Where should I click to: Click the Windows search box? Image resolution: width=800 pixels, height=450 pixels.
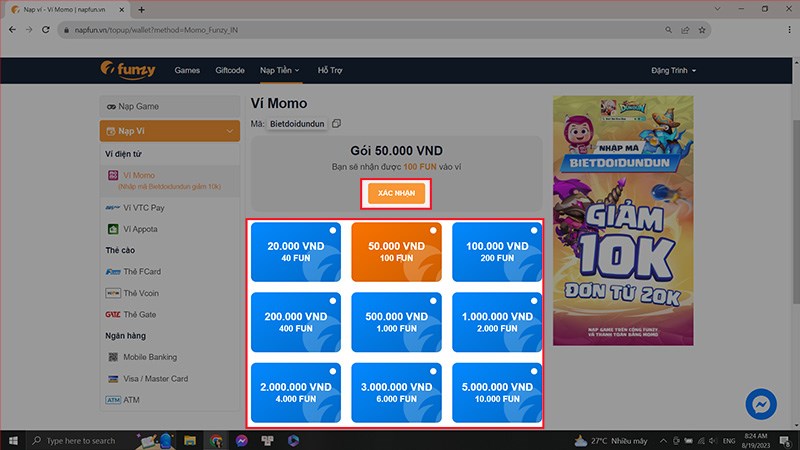tap(80, 440)
